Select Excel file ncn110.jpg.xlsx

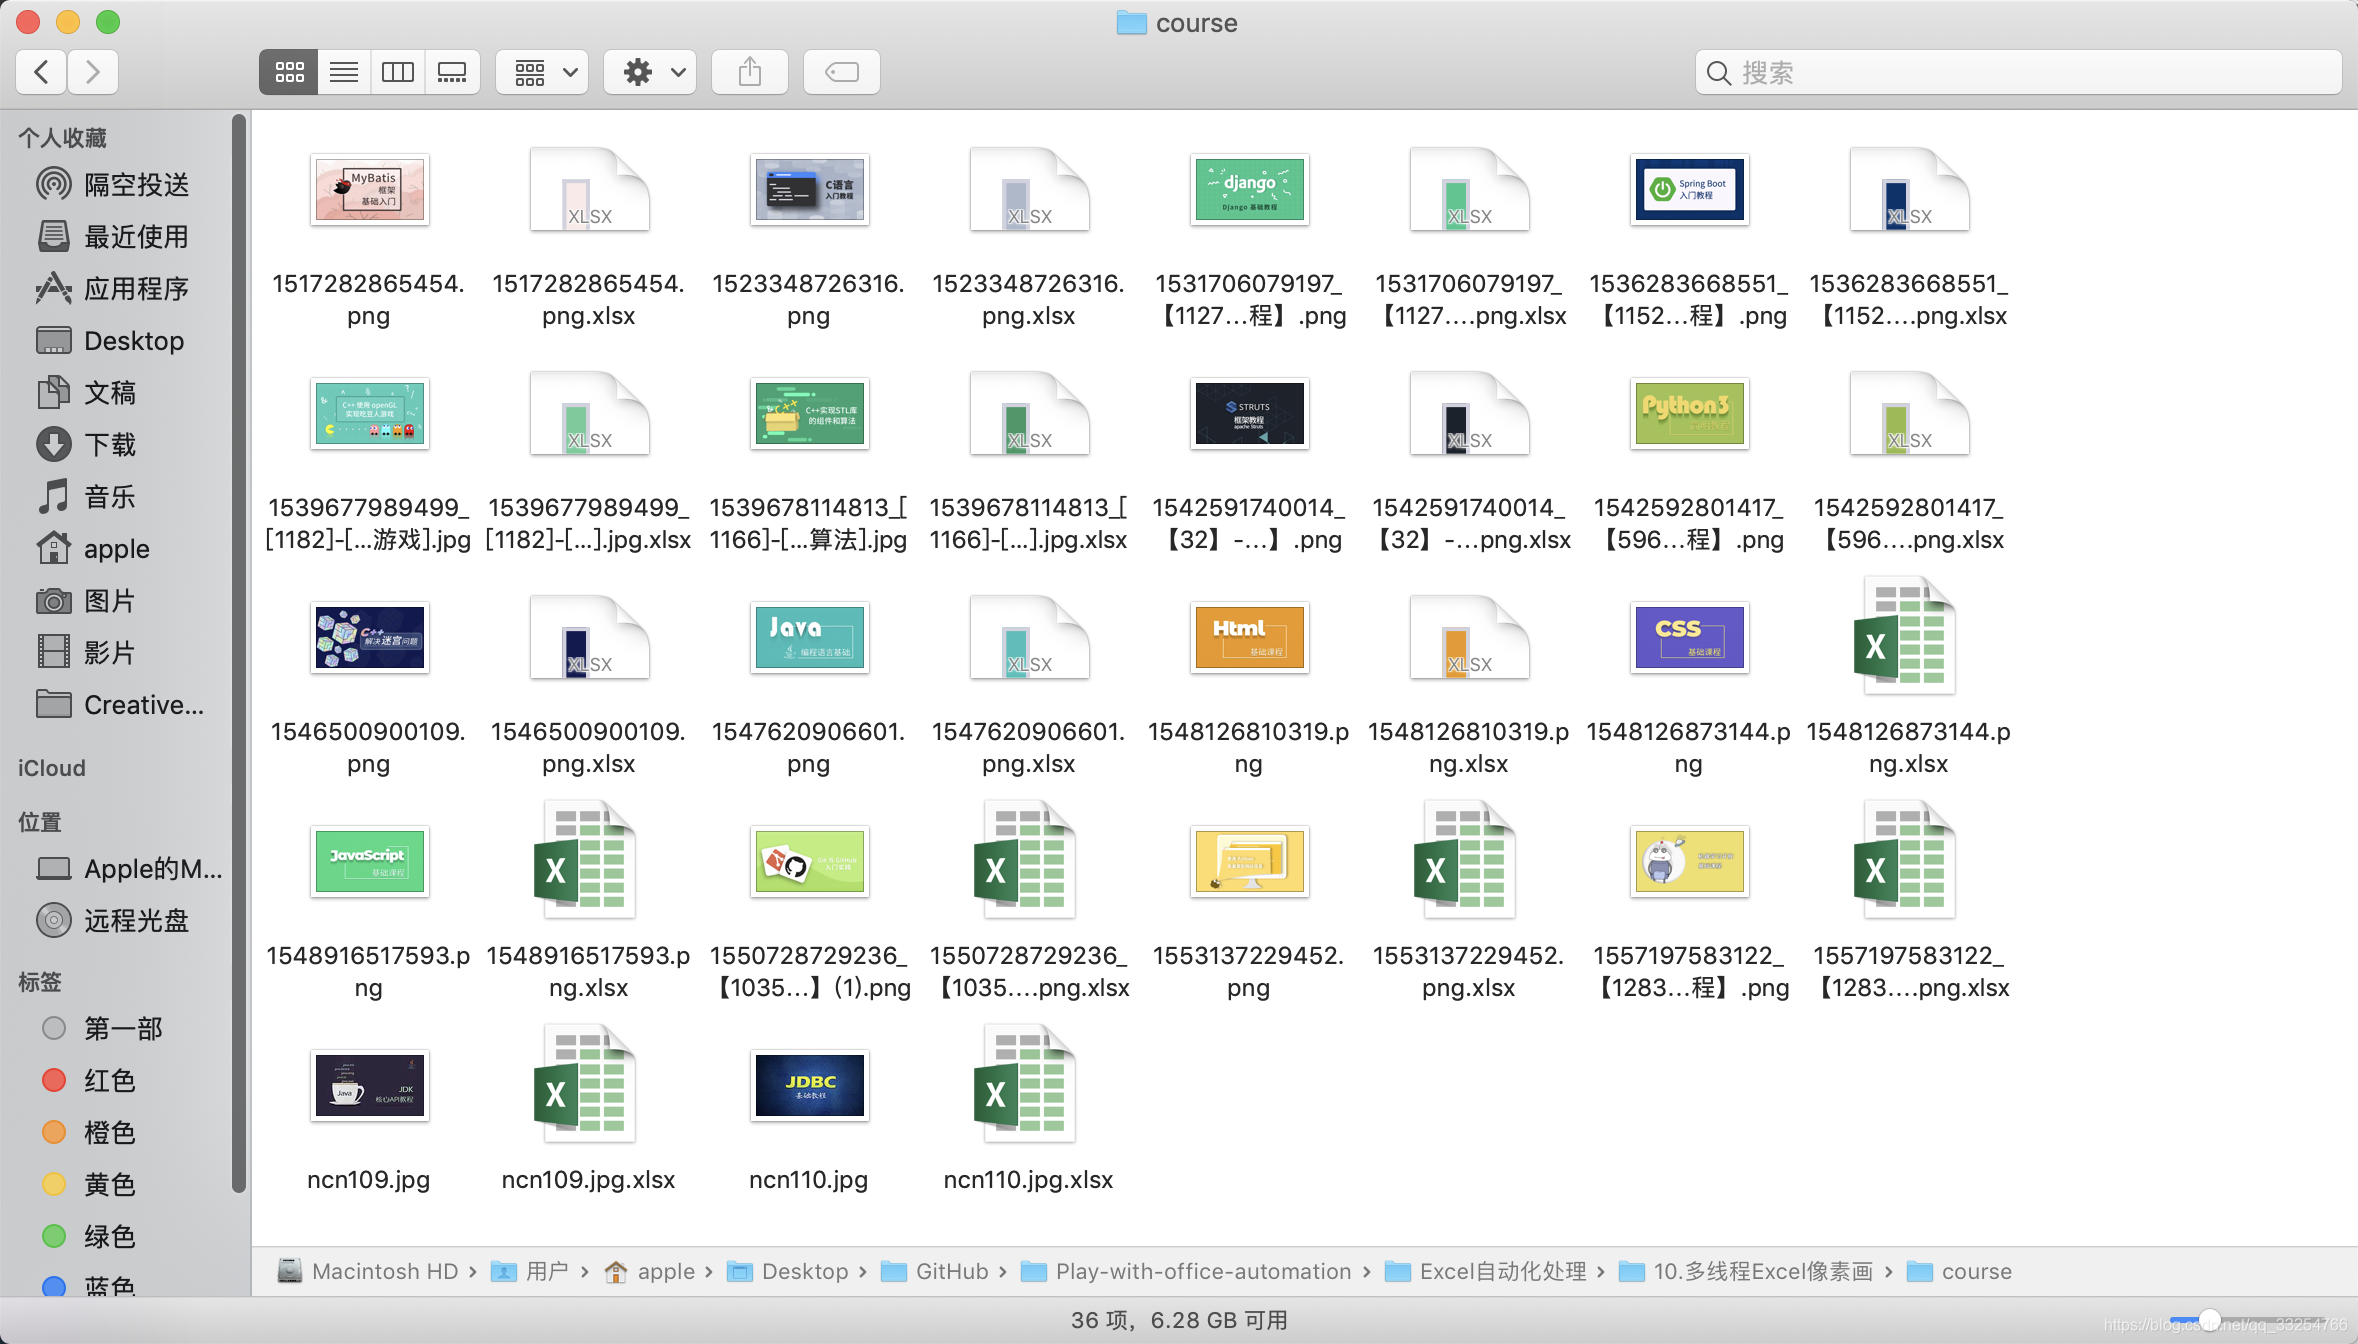(x=1025, y=1085)
